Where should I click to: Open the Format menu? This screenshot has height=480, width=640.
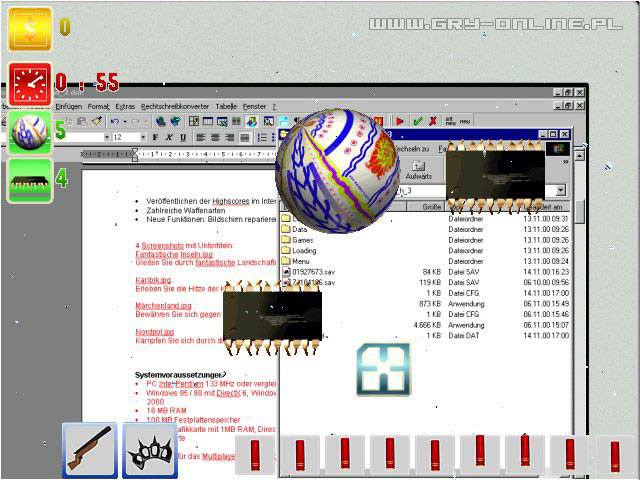coord(99,107)
